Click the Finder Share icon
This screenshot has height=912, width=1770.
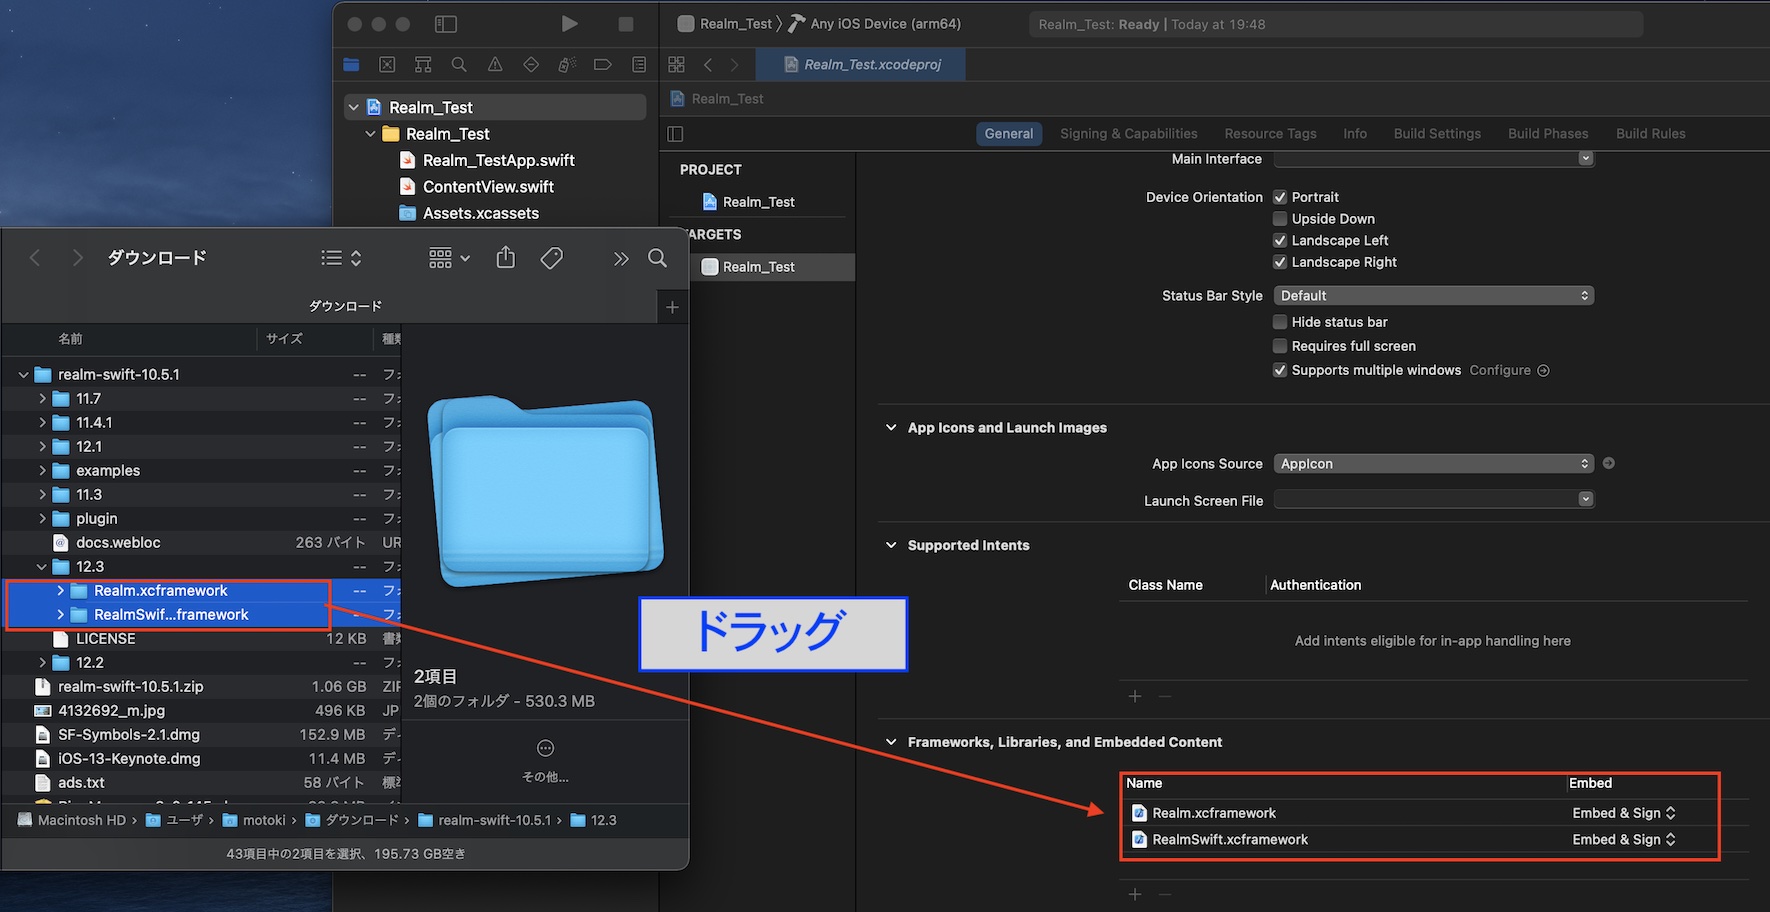point(506,258)
